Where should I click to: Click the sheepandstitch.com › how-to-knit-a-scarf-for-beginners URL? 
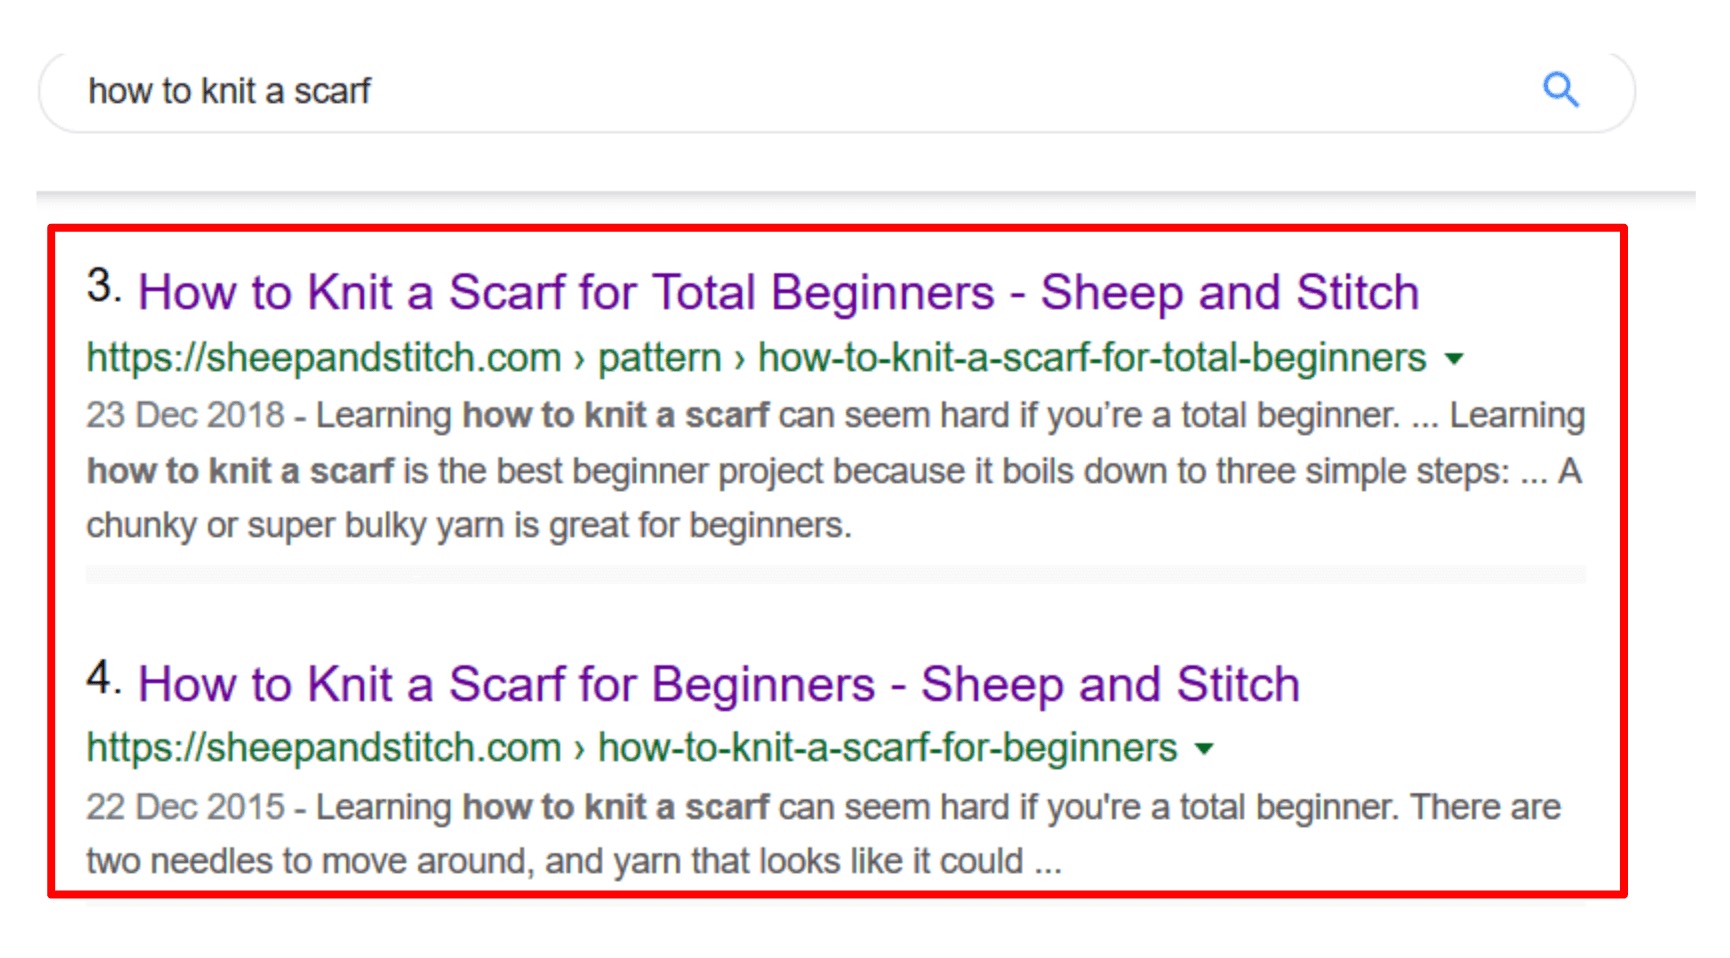[x=632, y=748]
